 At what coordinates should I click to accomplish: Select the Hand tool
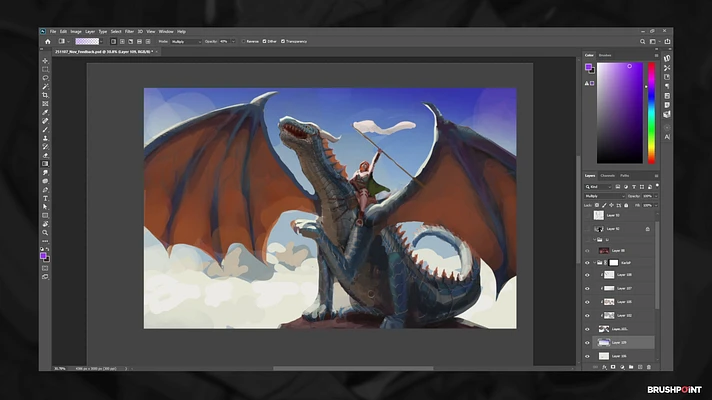click(x=45, y=224)
